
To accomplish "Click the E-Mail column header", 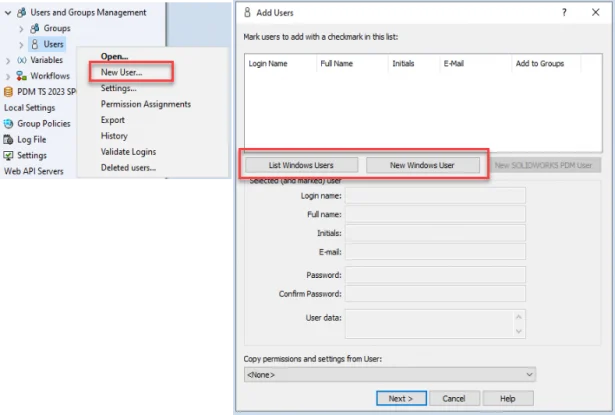I will (475, 64).
